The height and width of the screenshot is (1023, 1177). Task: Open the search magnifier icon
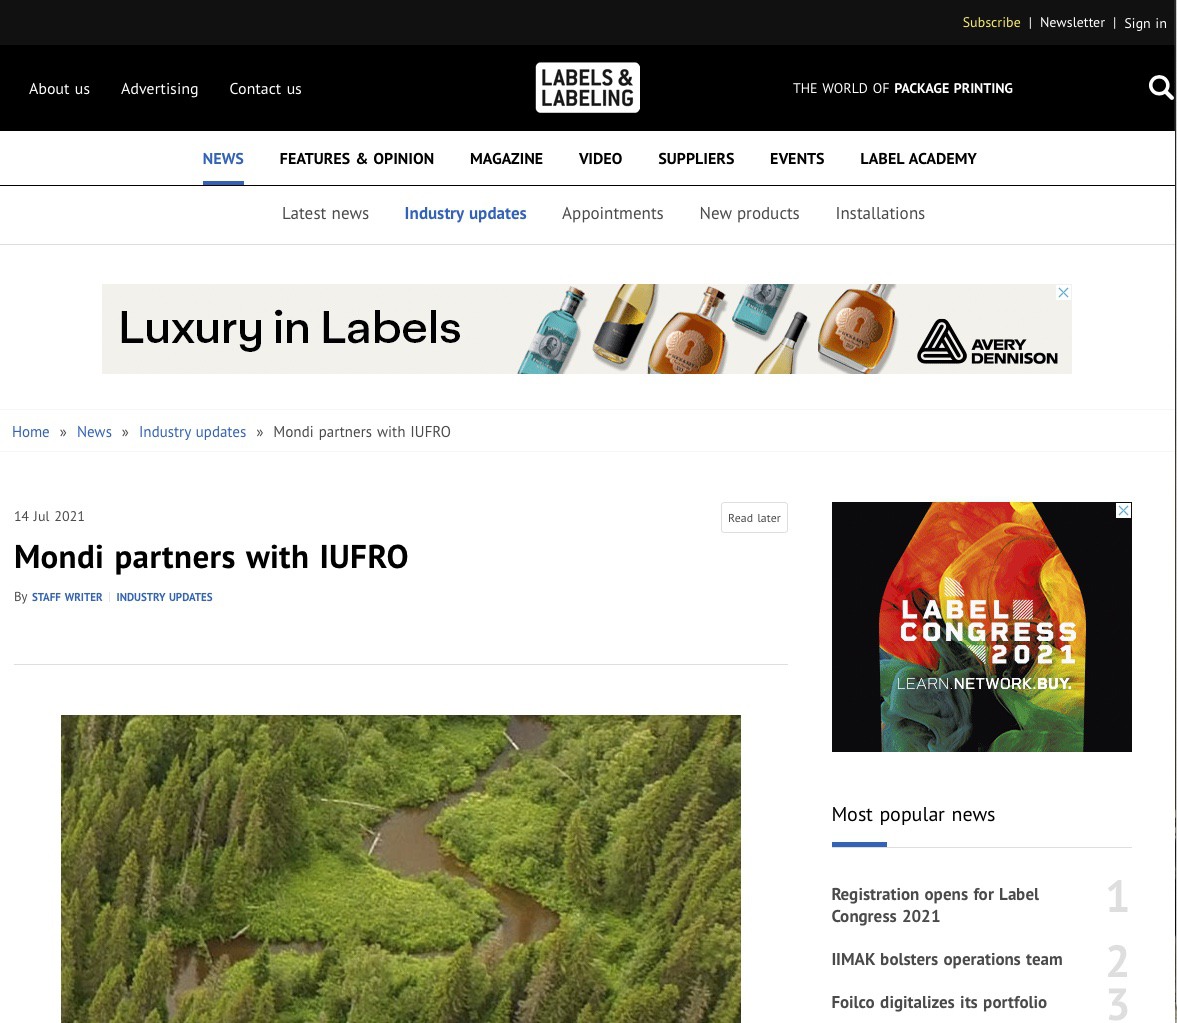(x=1160, y=88)
